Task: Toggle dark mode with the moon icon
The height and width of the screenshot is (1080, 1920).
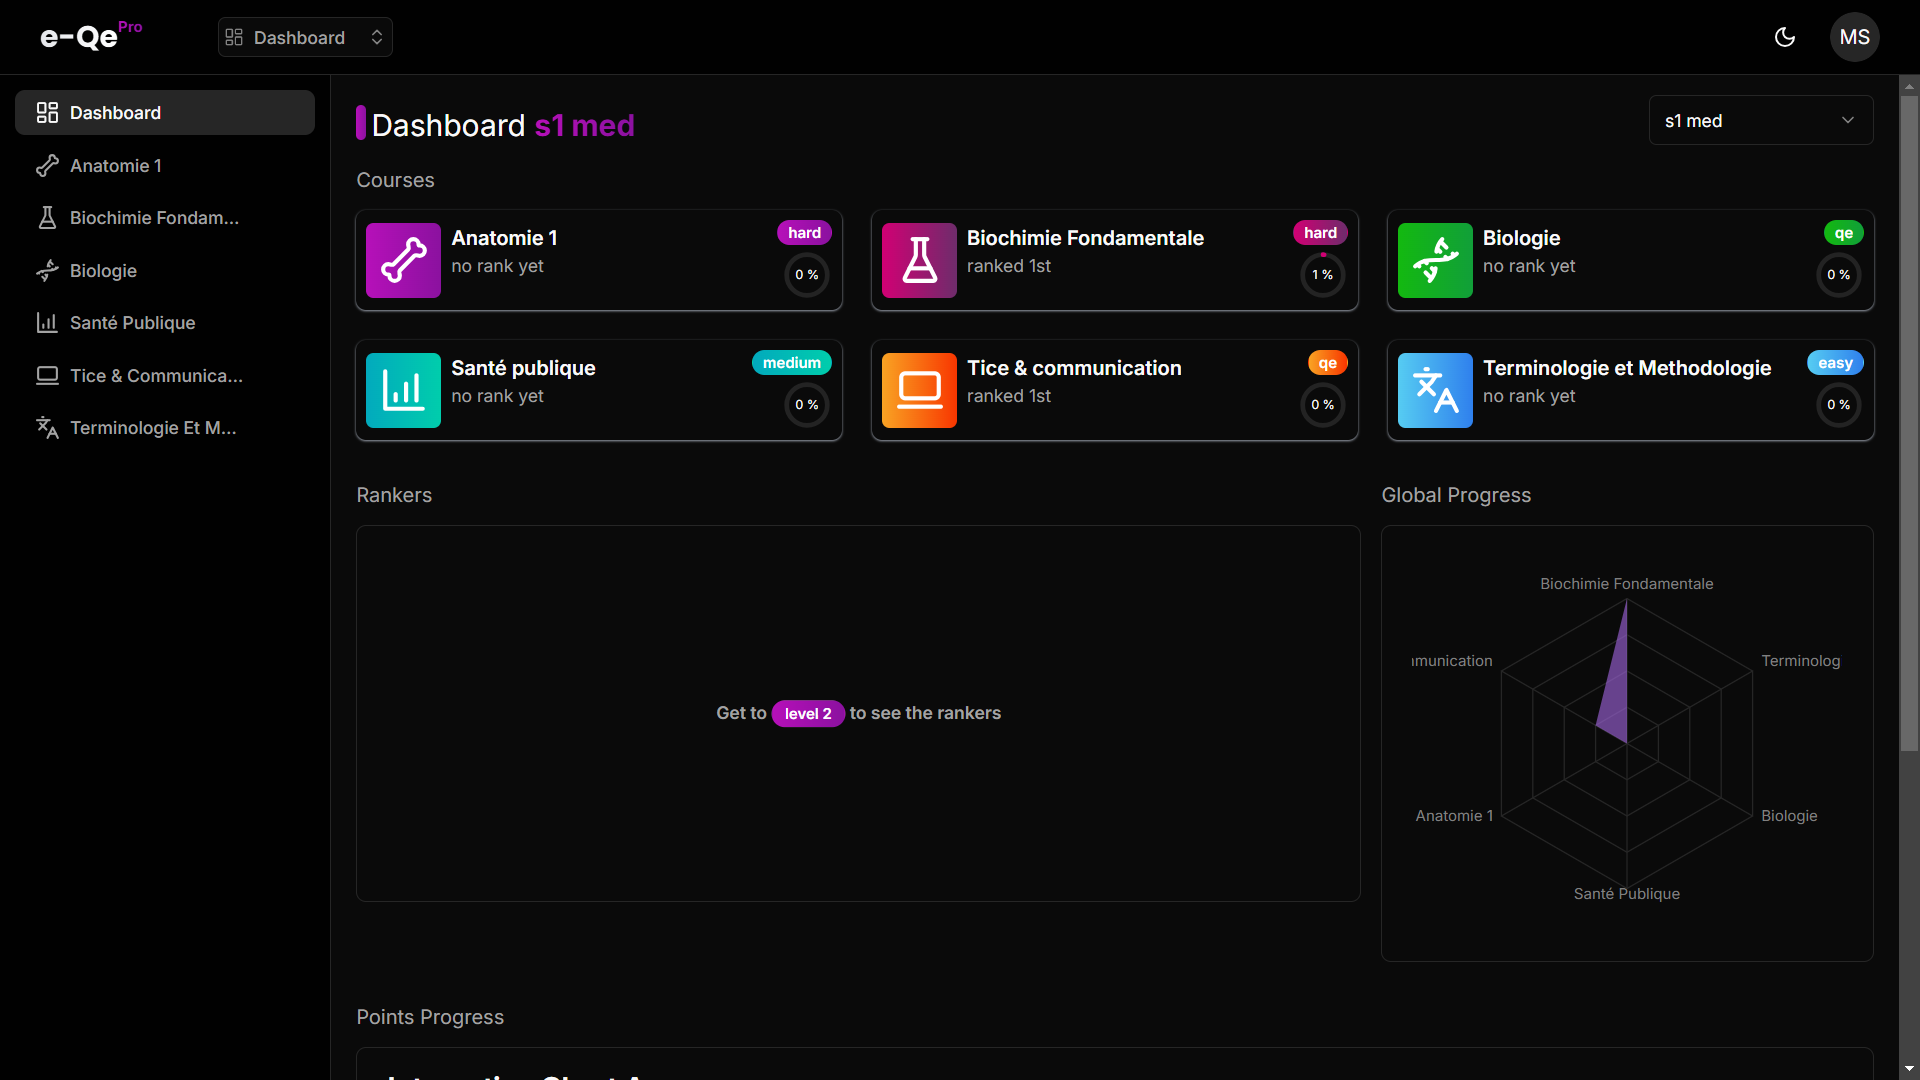Action: pyautogui.click(x=1785, y=37)
